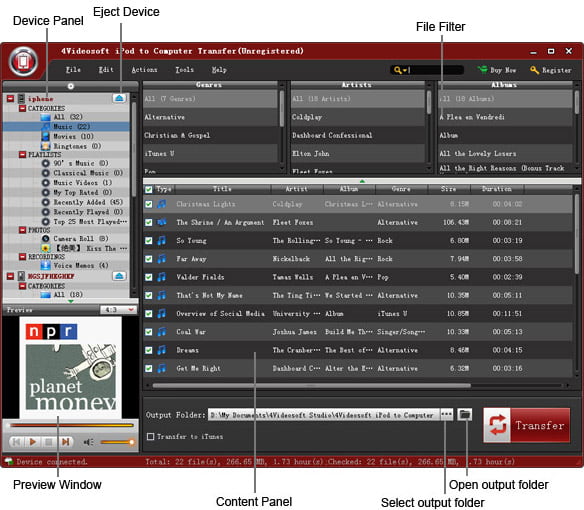
Task: Uncheck Get Me Right track
Action: (149, 368)
